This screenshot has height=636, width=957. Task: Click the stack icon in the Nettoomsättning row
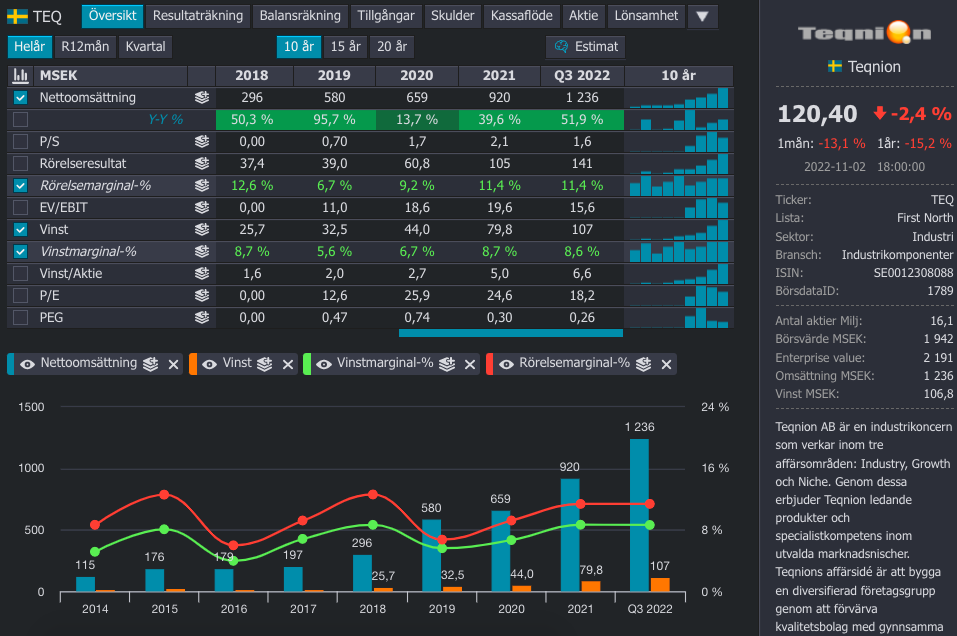202,97
